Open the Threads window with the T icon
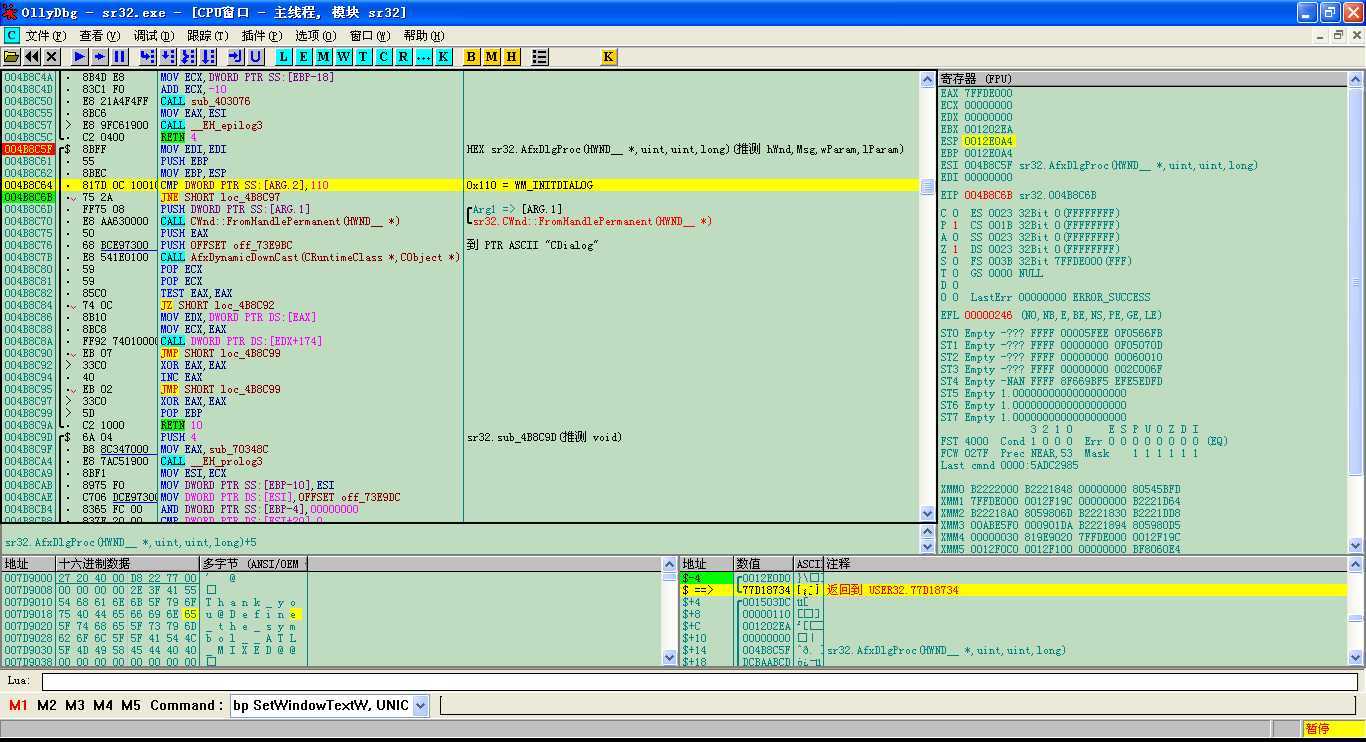The height and width of the screenshot is (742, 1366). [x=364, y=57]
